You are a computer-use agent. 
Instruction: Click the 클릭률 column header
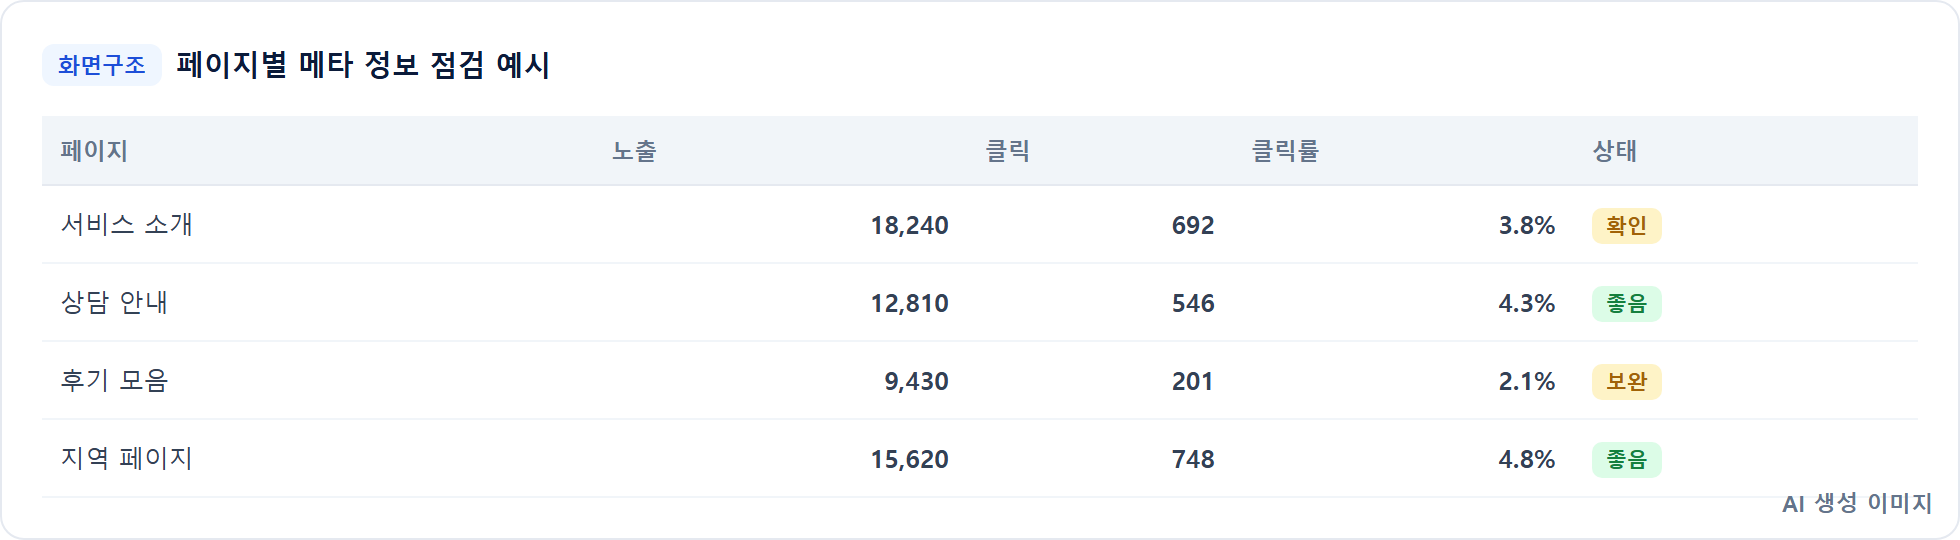point(1285,151)
